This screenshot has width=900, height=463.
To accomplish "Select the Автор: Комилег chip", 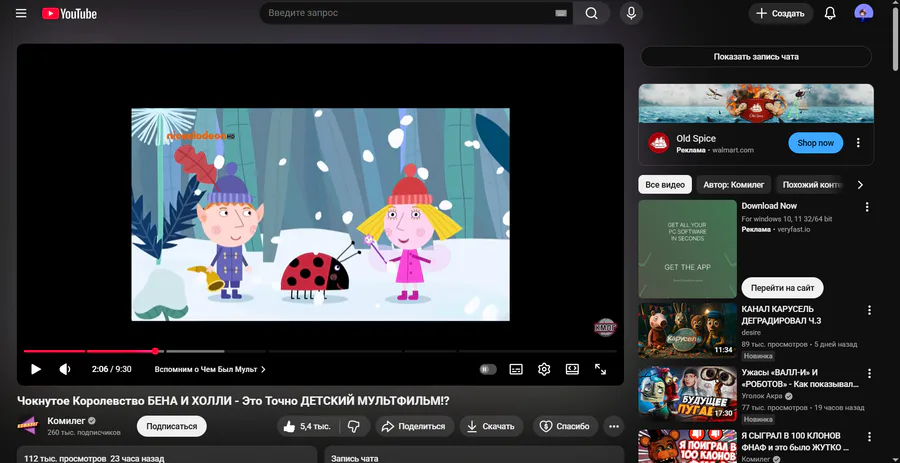I will pyautogui.click(x=734, y=185).
